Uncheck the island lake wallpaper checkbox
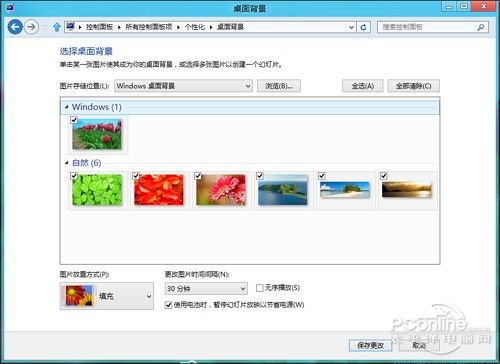The height and width of the screenshot is (364, 500). coord(260,176)
